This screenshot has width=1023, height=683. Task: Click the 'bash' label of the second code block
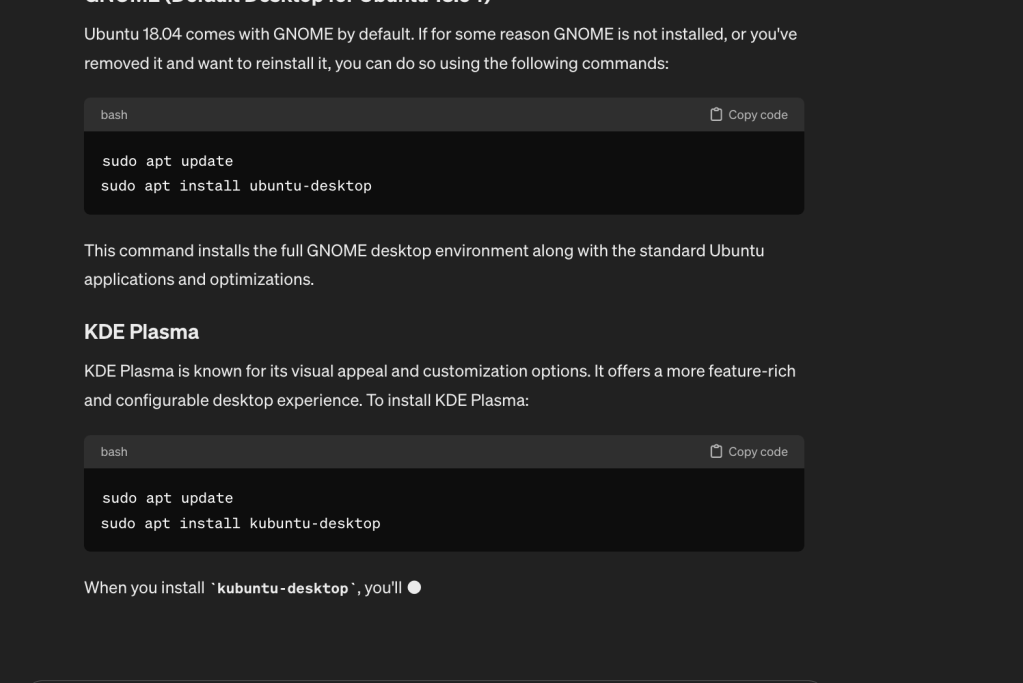114,451
